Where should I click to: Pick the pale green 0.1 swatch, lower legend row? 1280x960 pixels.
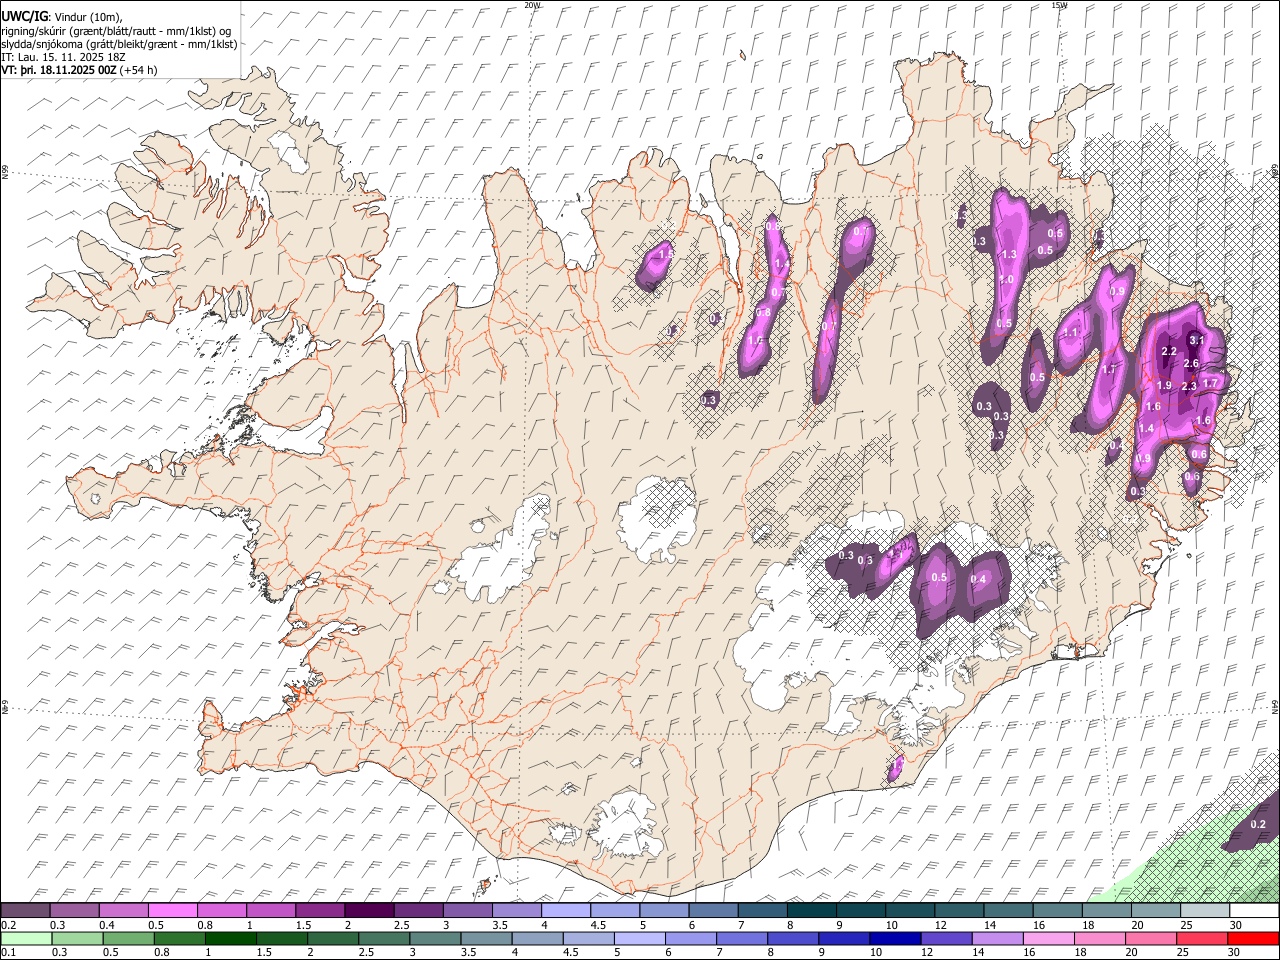26,938
